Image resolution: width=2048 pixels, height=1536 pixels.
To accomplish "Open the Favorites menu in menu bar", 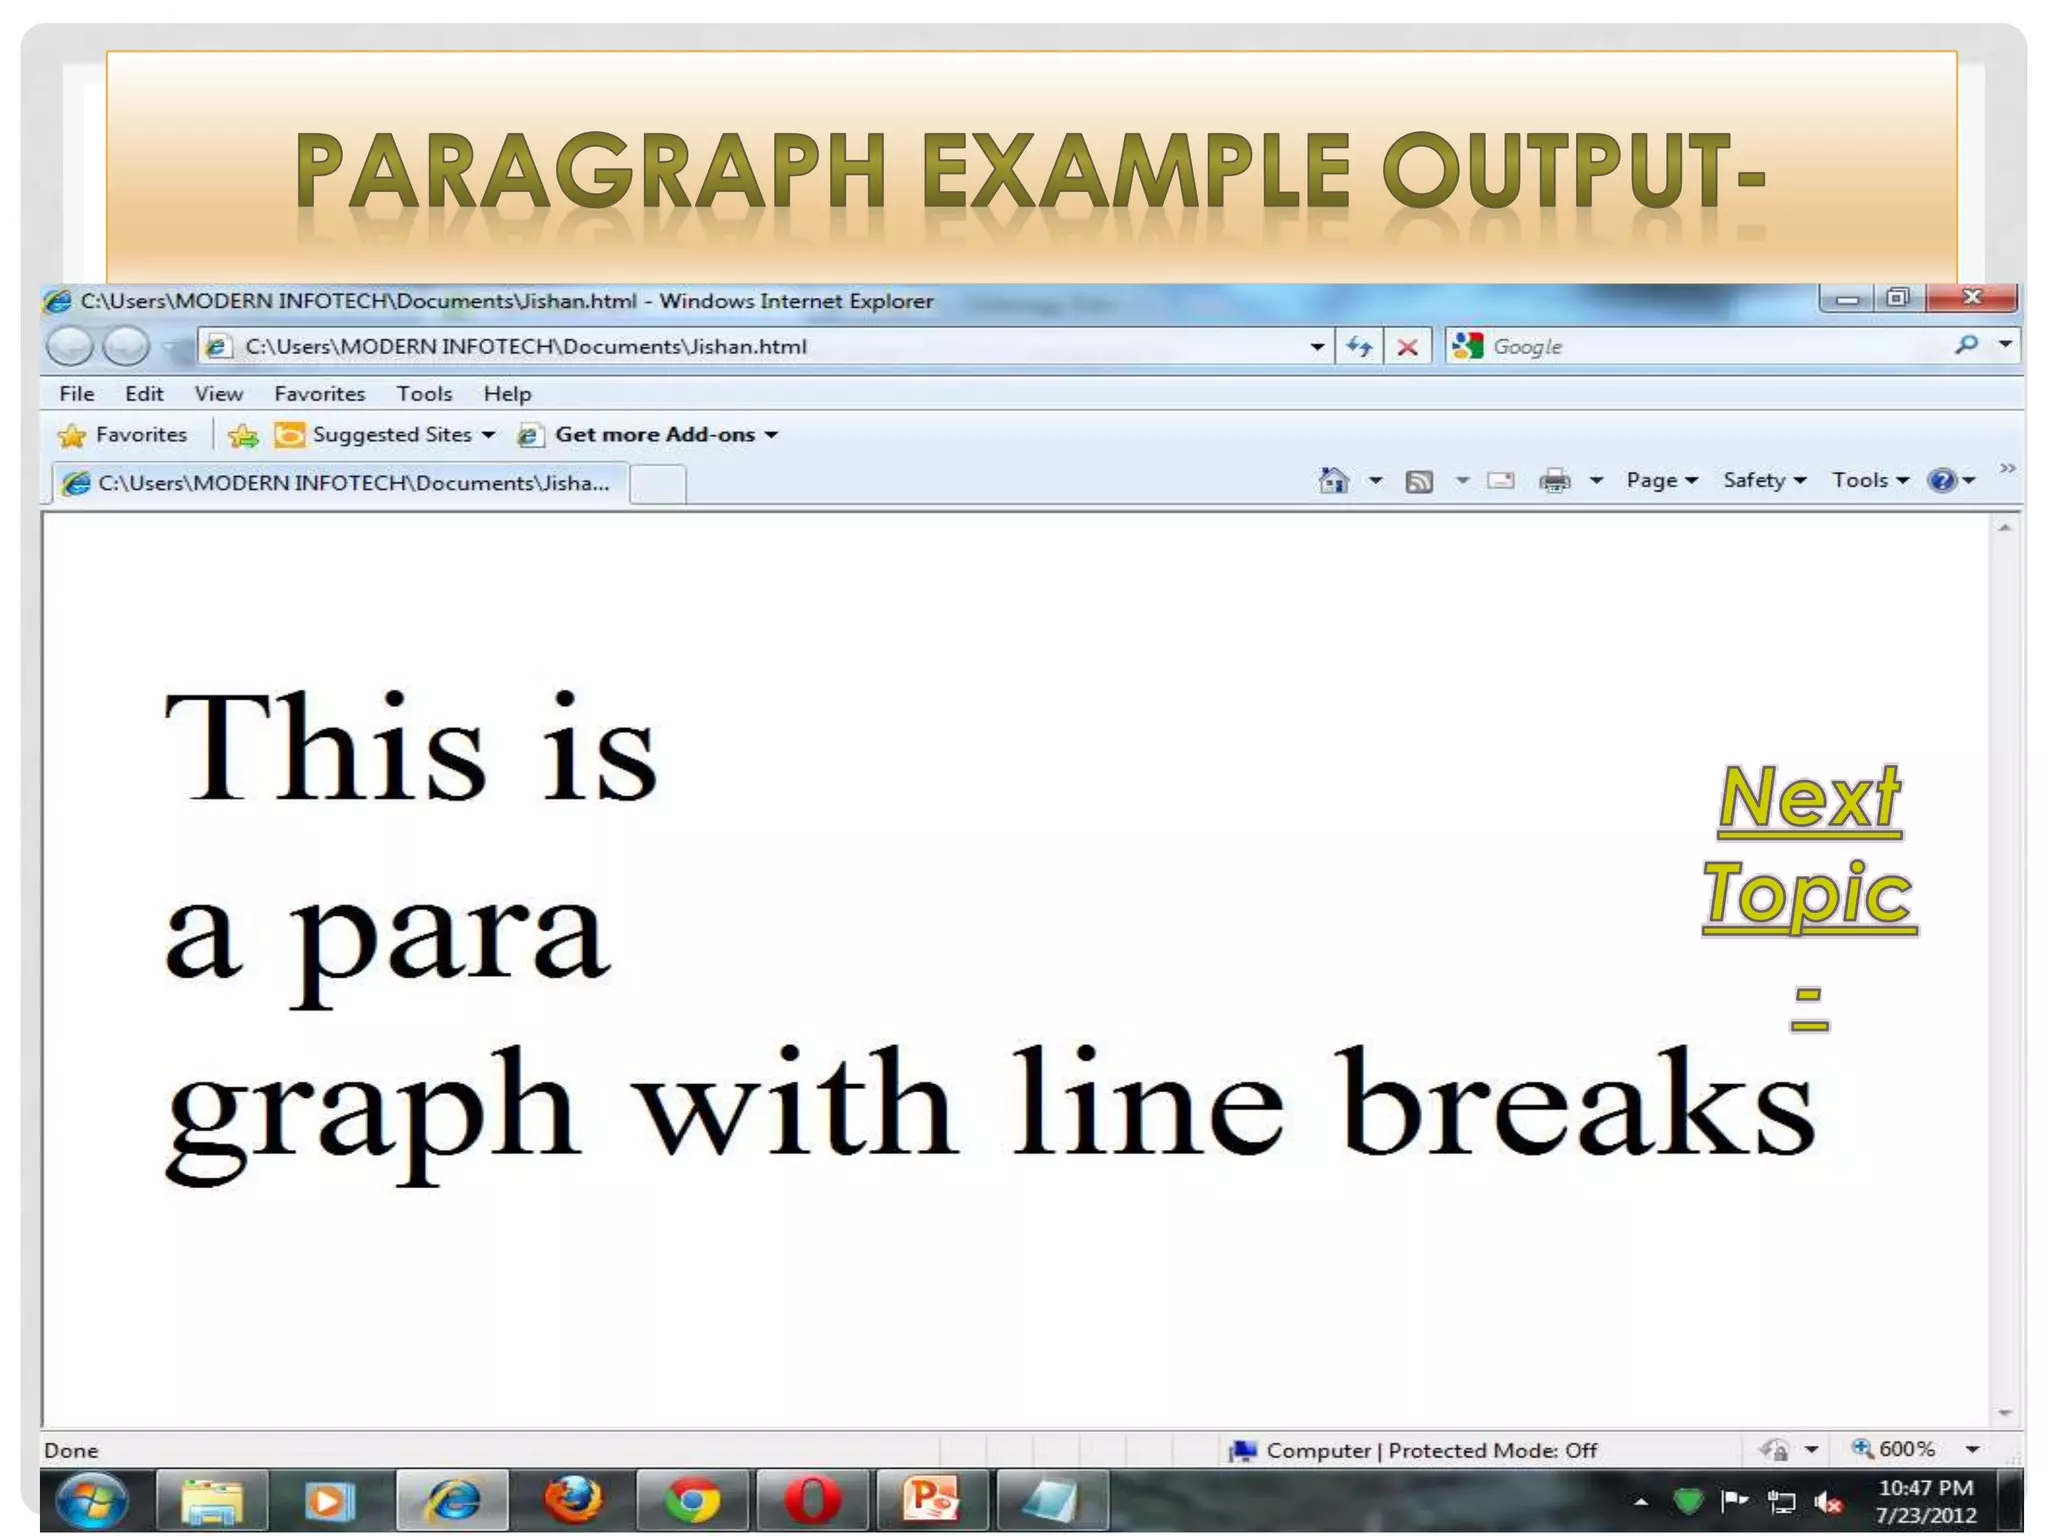I will 319,394.
